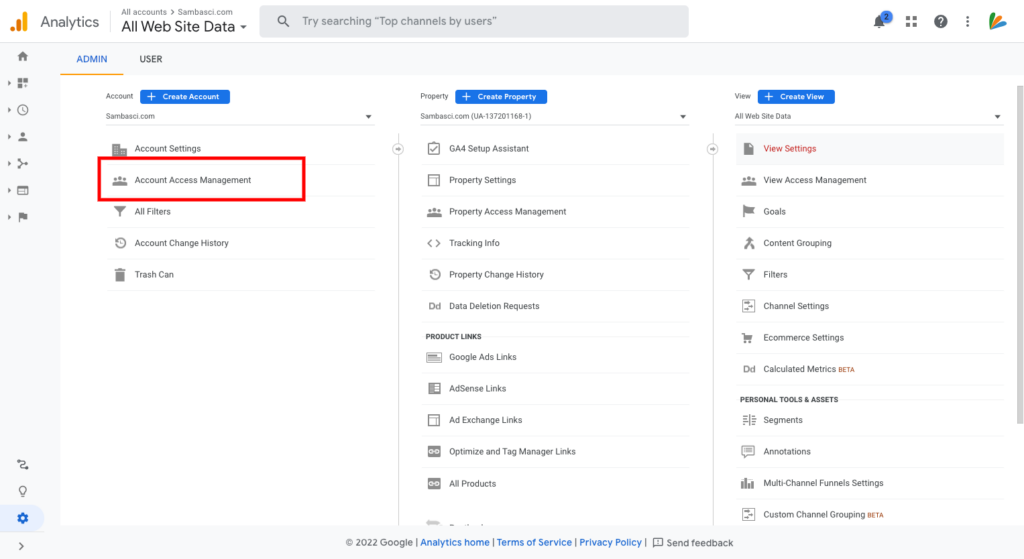Open Terms of Service link

[x=534, y=542]
